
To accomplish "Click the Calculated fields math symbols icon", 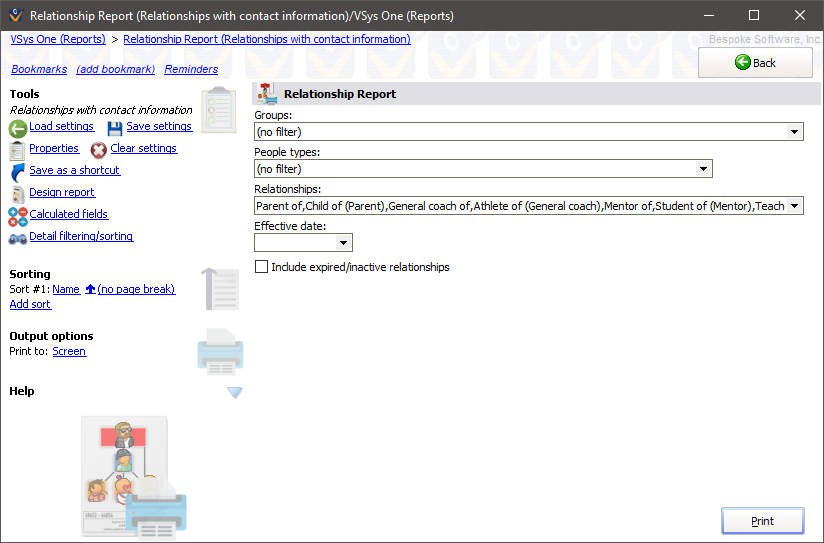I will (x=18, y=216).
